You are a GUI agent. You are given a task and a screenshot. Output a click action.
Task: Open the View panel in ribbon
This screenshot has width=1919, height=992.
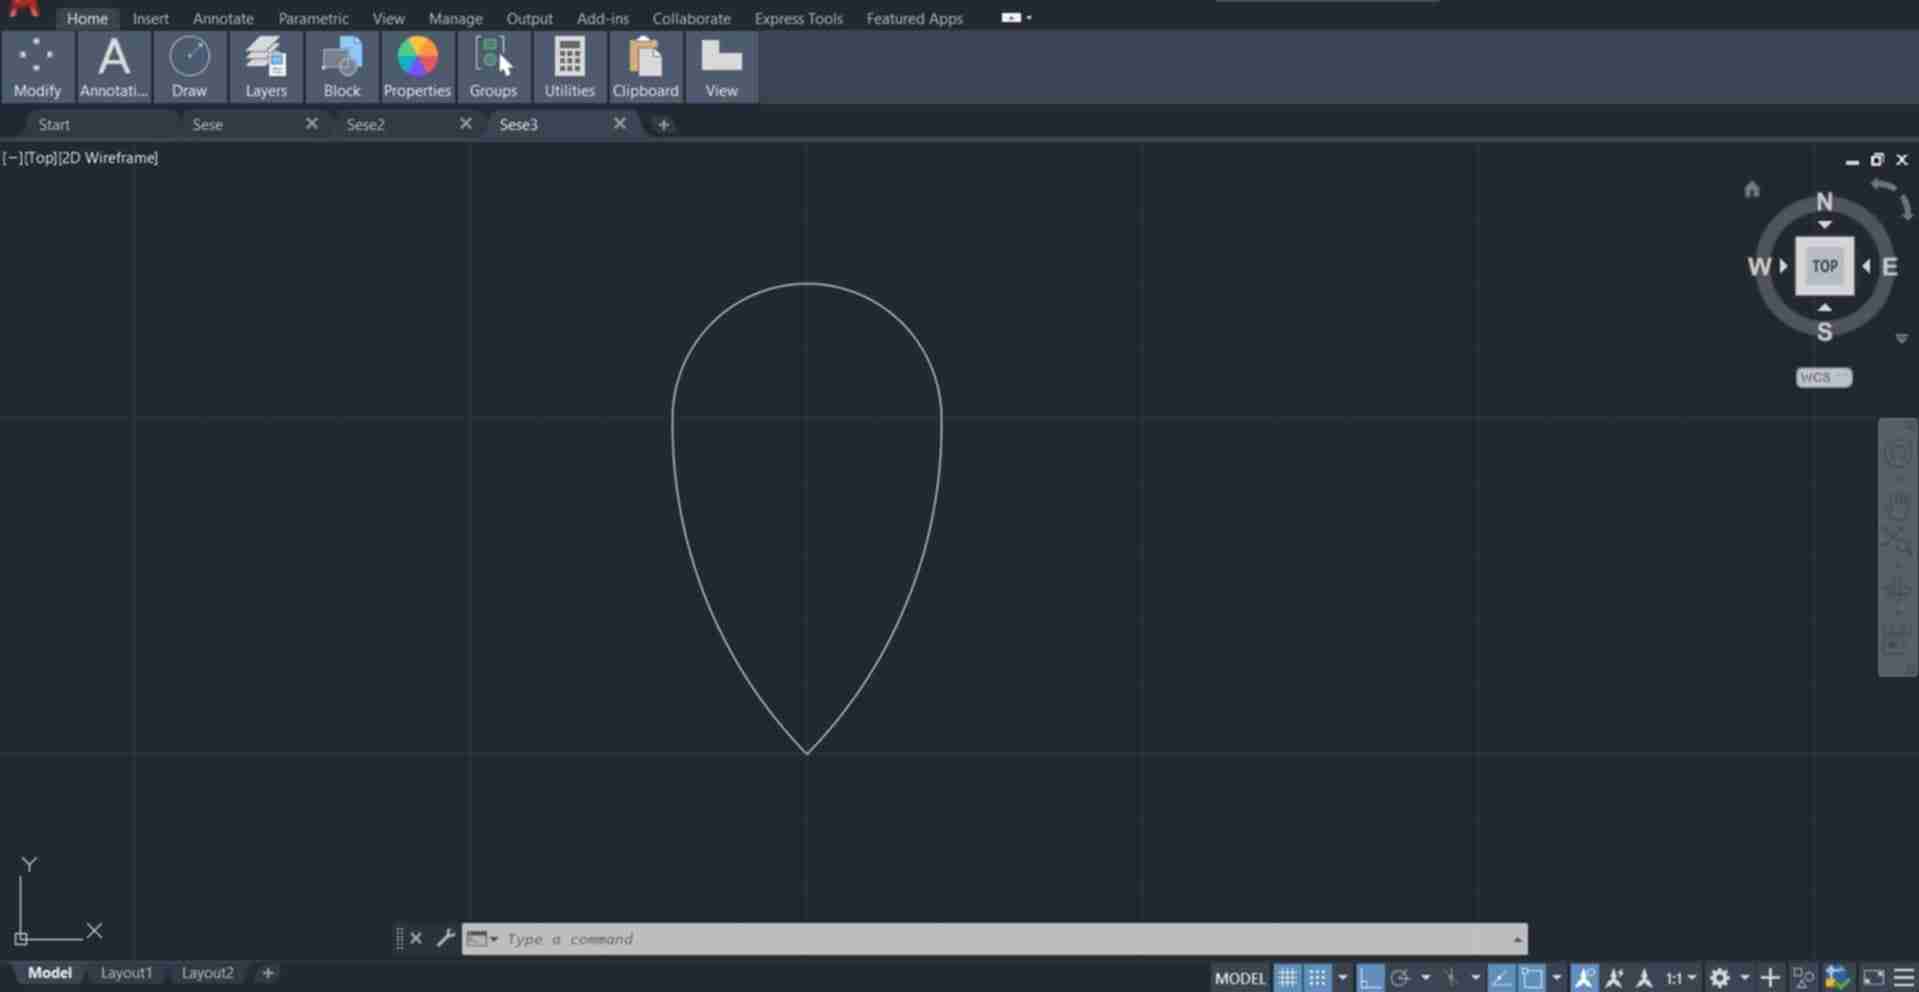[721, 67]
